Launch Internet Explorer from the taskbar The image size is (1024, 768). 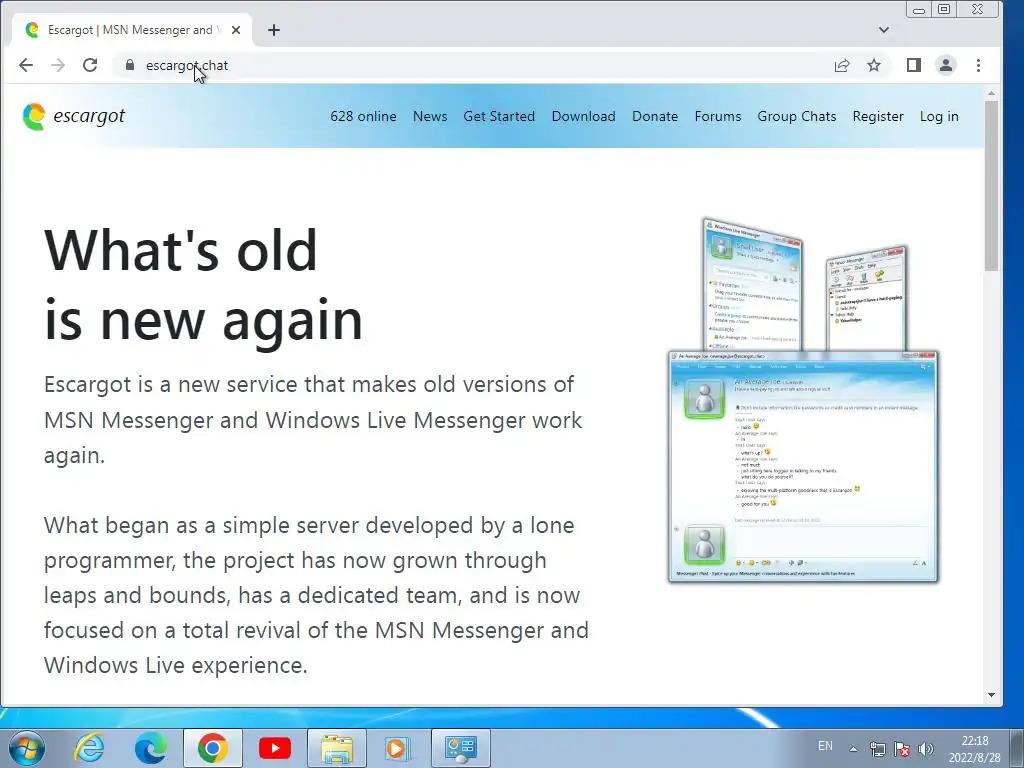[x=89, y=748]
